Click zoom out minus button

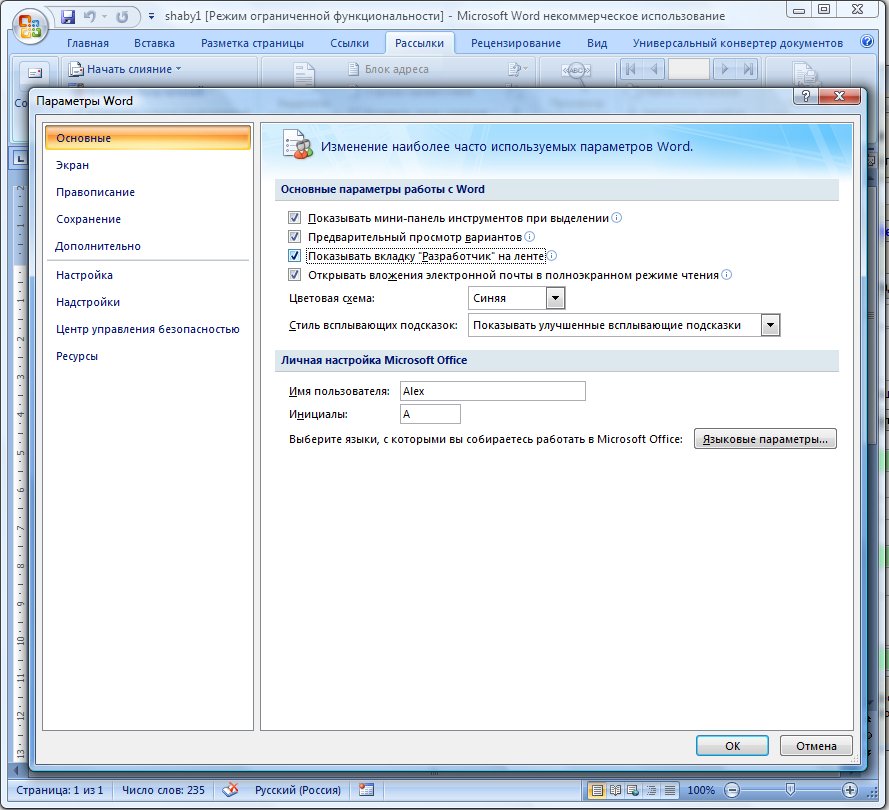pos(732,790)
